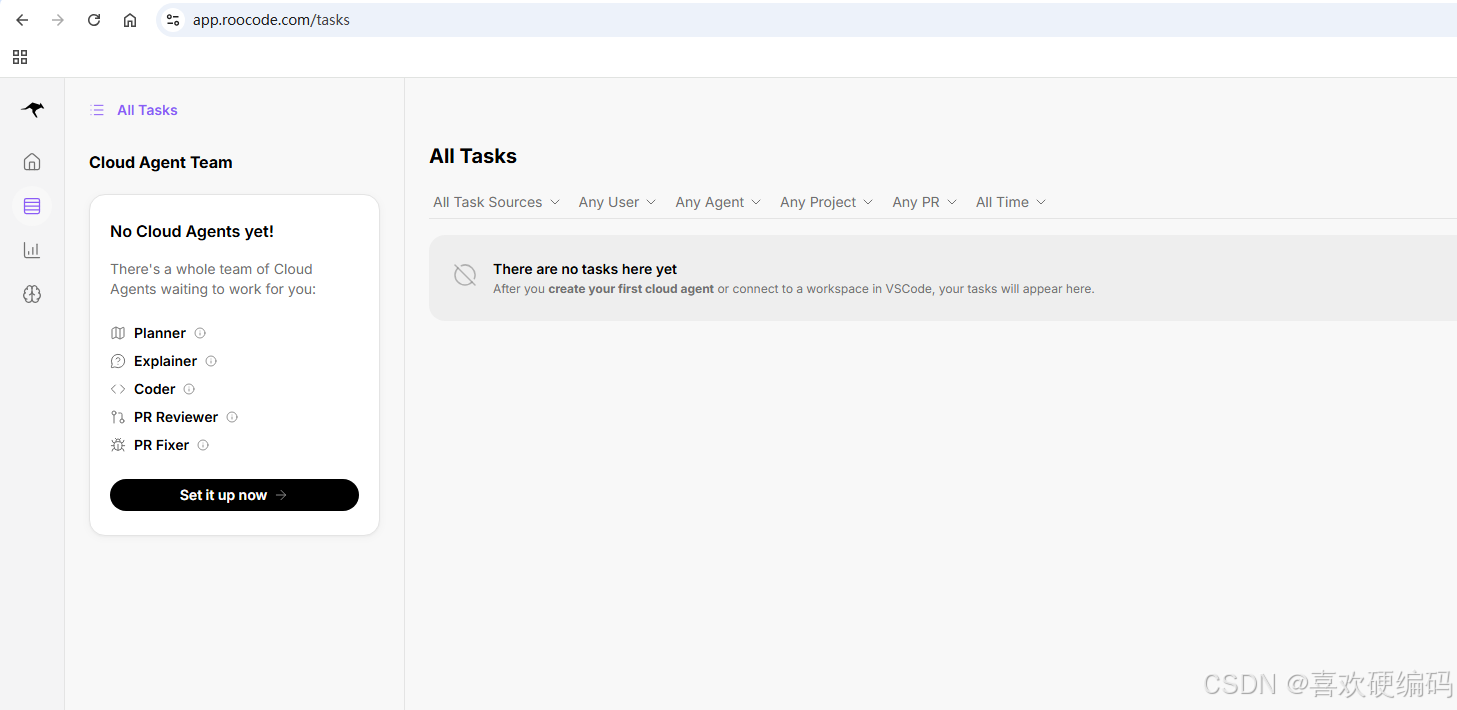The image size is (1457, 710).
Task: Show info for Explainer agent
Action: click(211, 361)
